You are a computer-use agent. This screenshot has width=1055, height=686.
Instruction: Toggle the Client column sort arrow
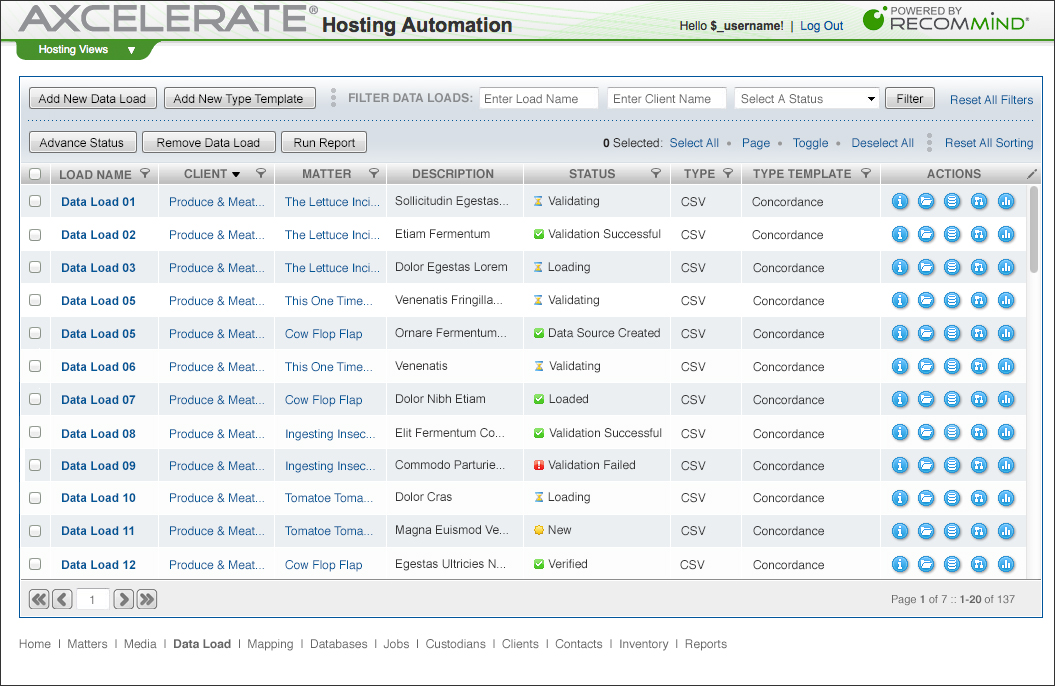pyautogui.click(x=236, y=174)
